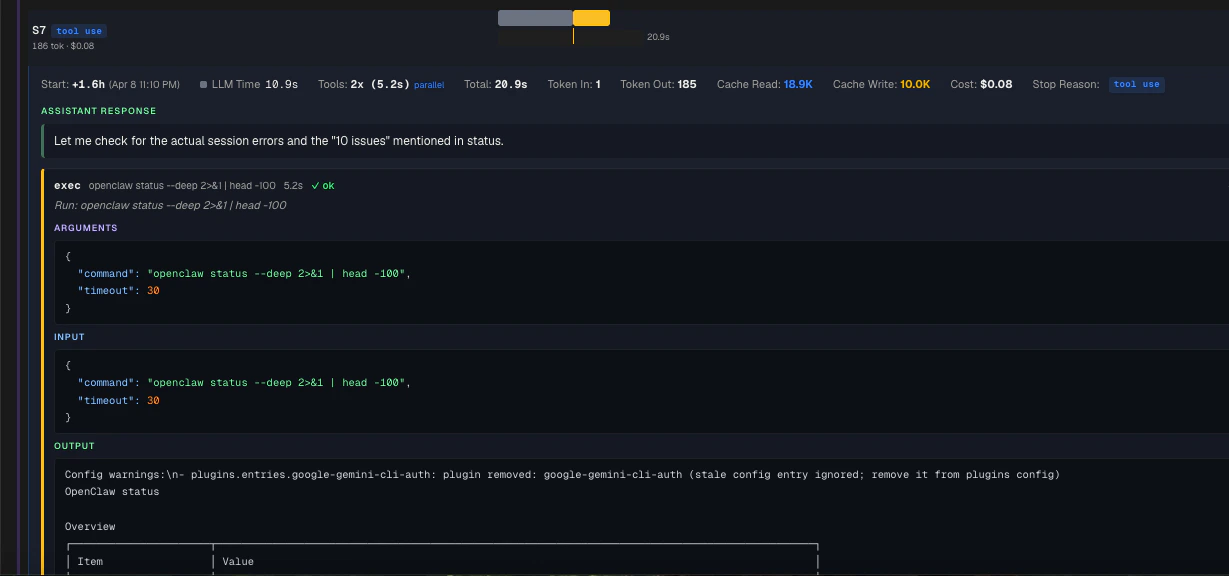Click the 'parallel' label after Tools
This screenshot has width=1229, height=576.
429,85
